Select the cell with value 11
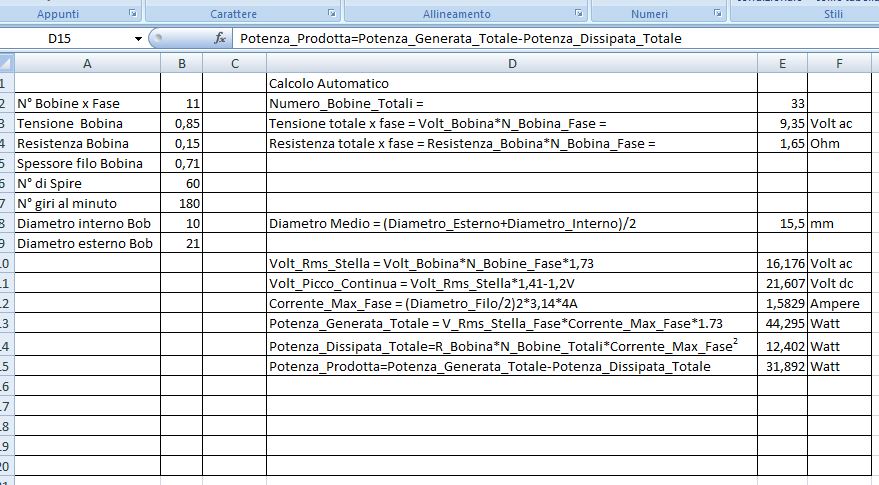This screenshot has width=879, height=485. 182,103
